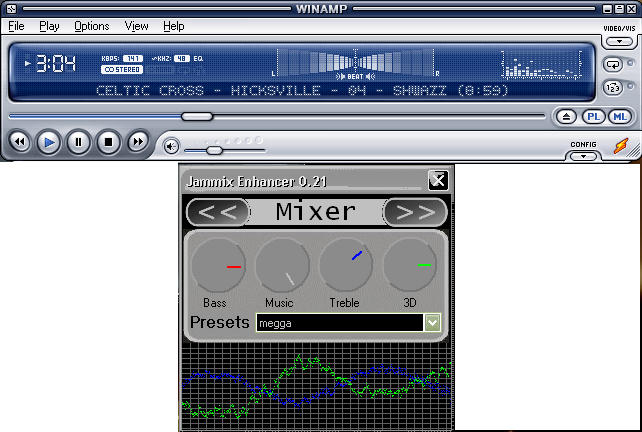
Task: Click the 3D knob
Action: [x=410, y=265]
